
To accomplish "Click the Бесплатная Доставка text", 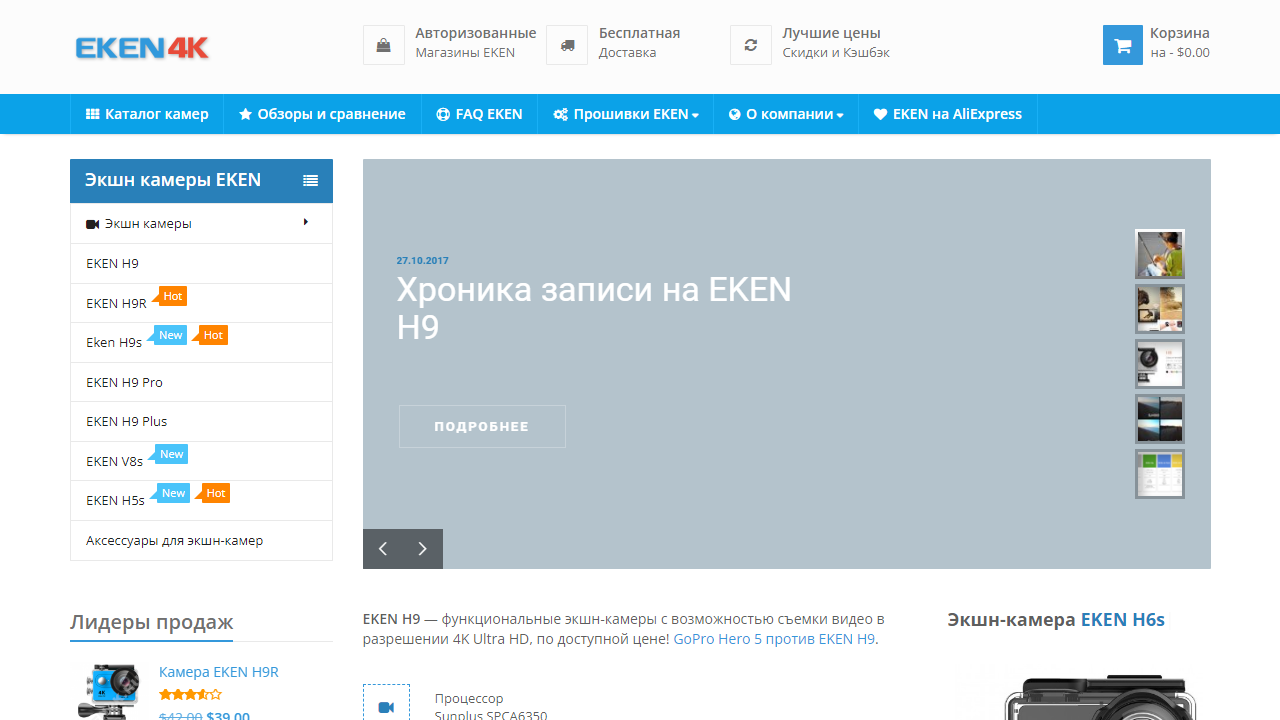I will tap(639, 42).
